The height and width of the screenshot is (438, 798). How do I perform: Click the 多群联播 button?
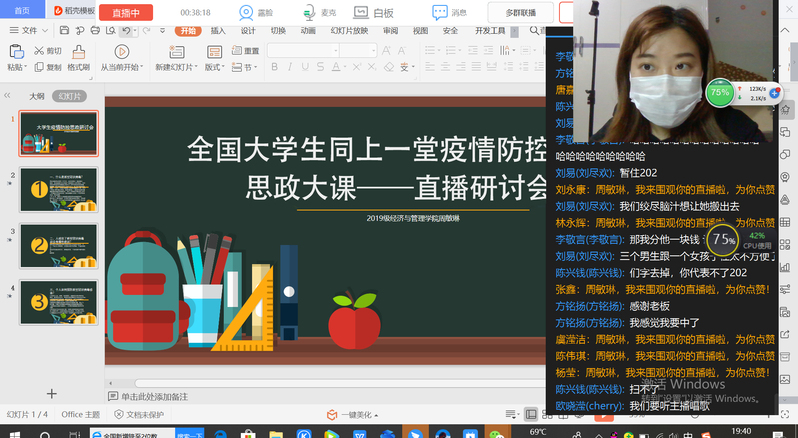coord(520,13)
